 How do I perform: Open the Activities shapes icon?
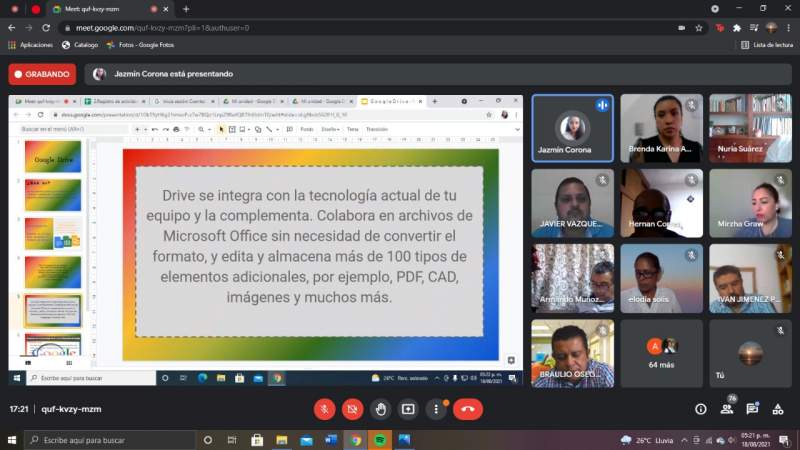(778, 409)
